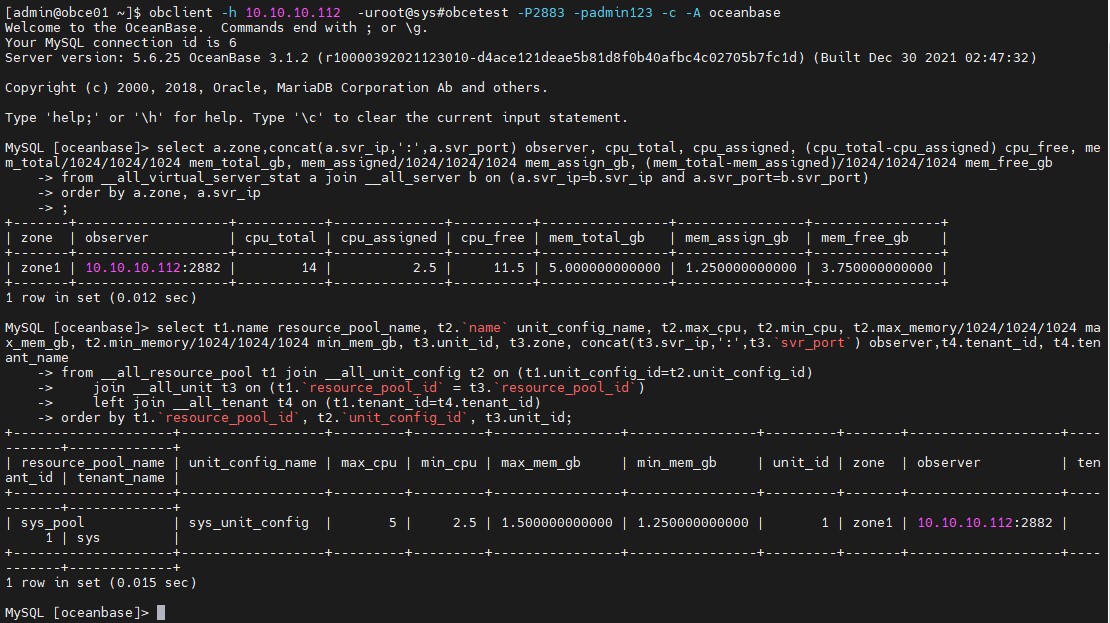Screen dimensions: 1110x623
Task: Click observer 10.10.10.112:2882 in second result table
Action: click(985, 523)
